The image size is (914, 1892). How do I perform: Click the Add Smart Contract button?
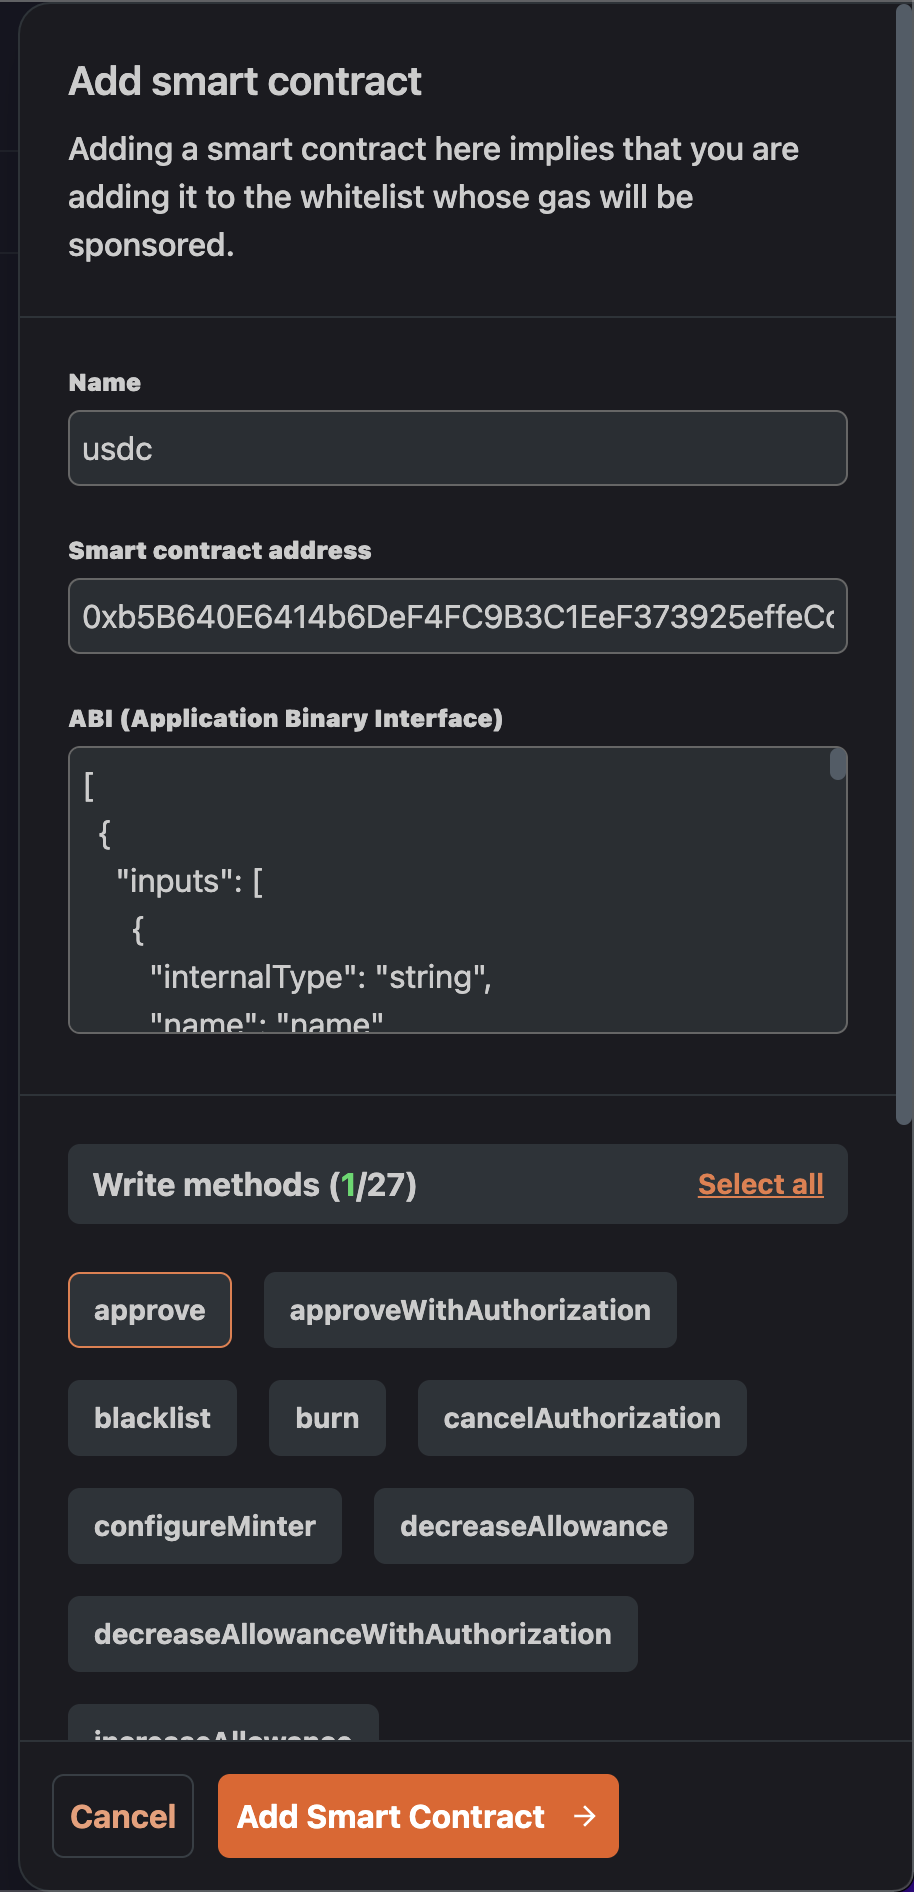[417, 1816]
